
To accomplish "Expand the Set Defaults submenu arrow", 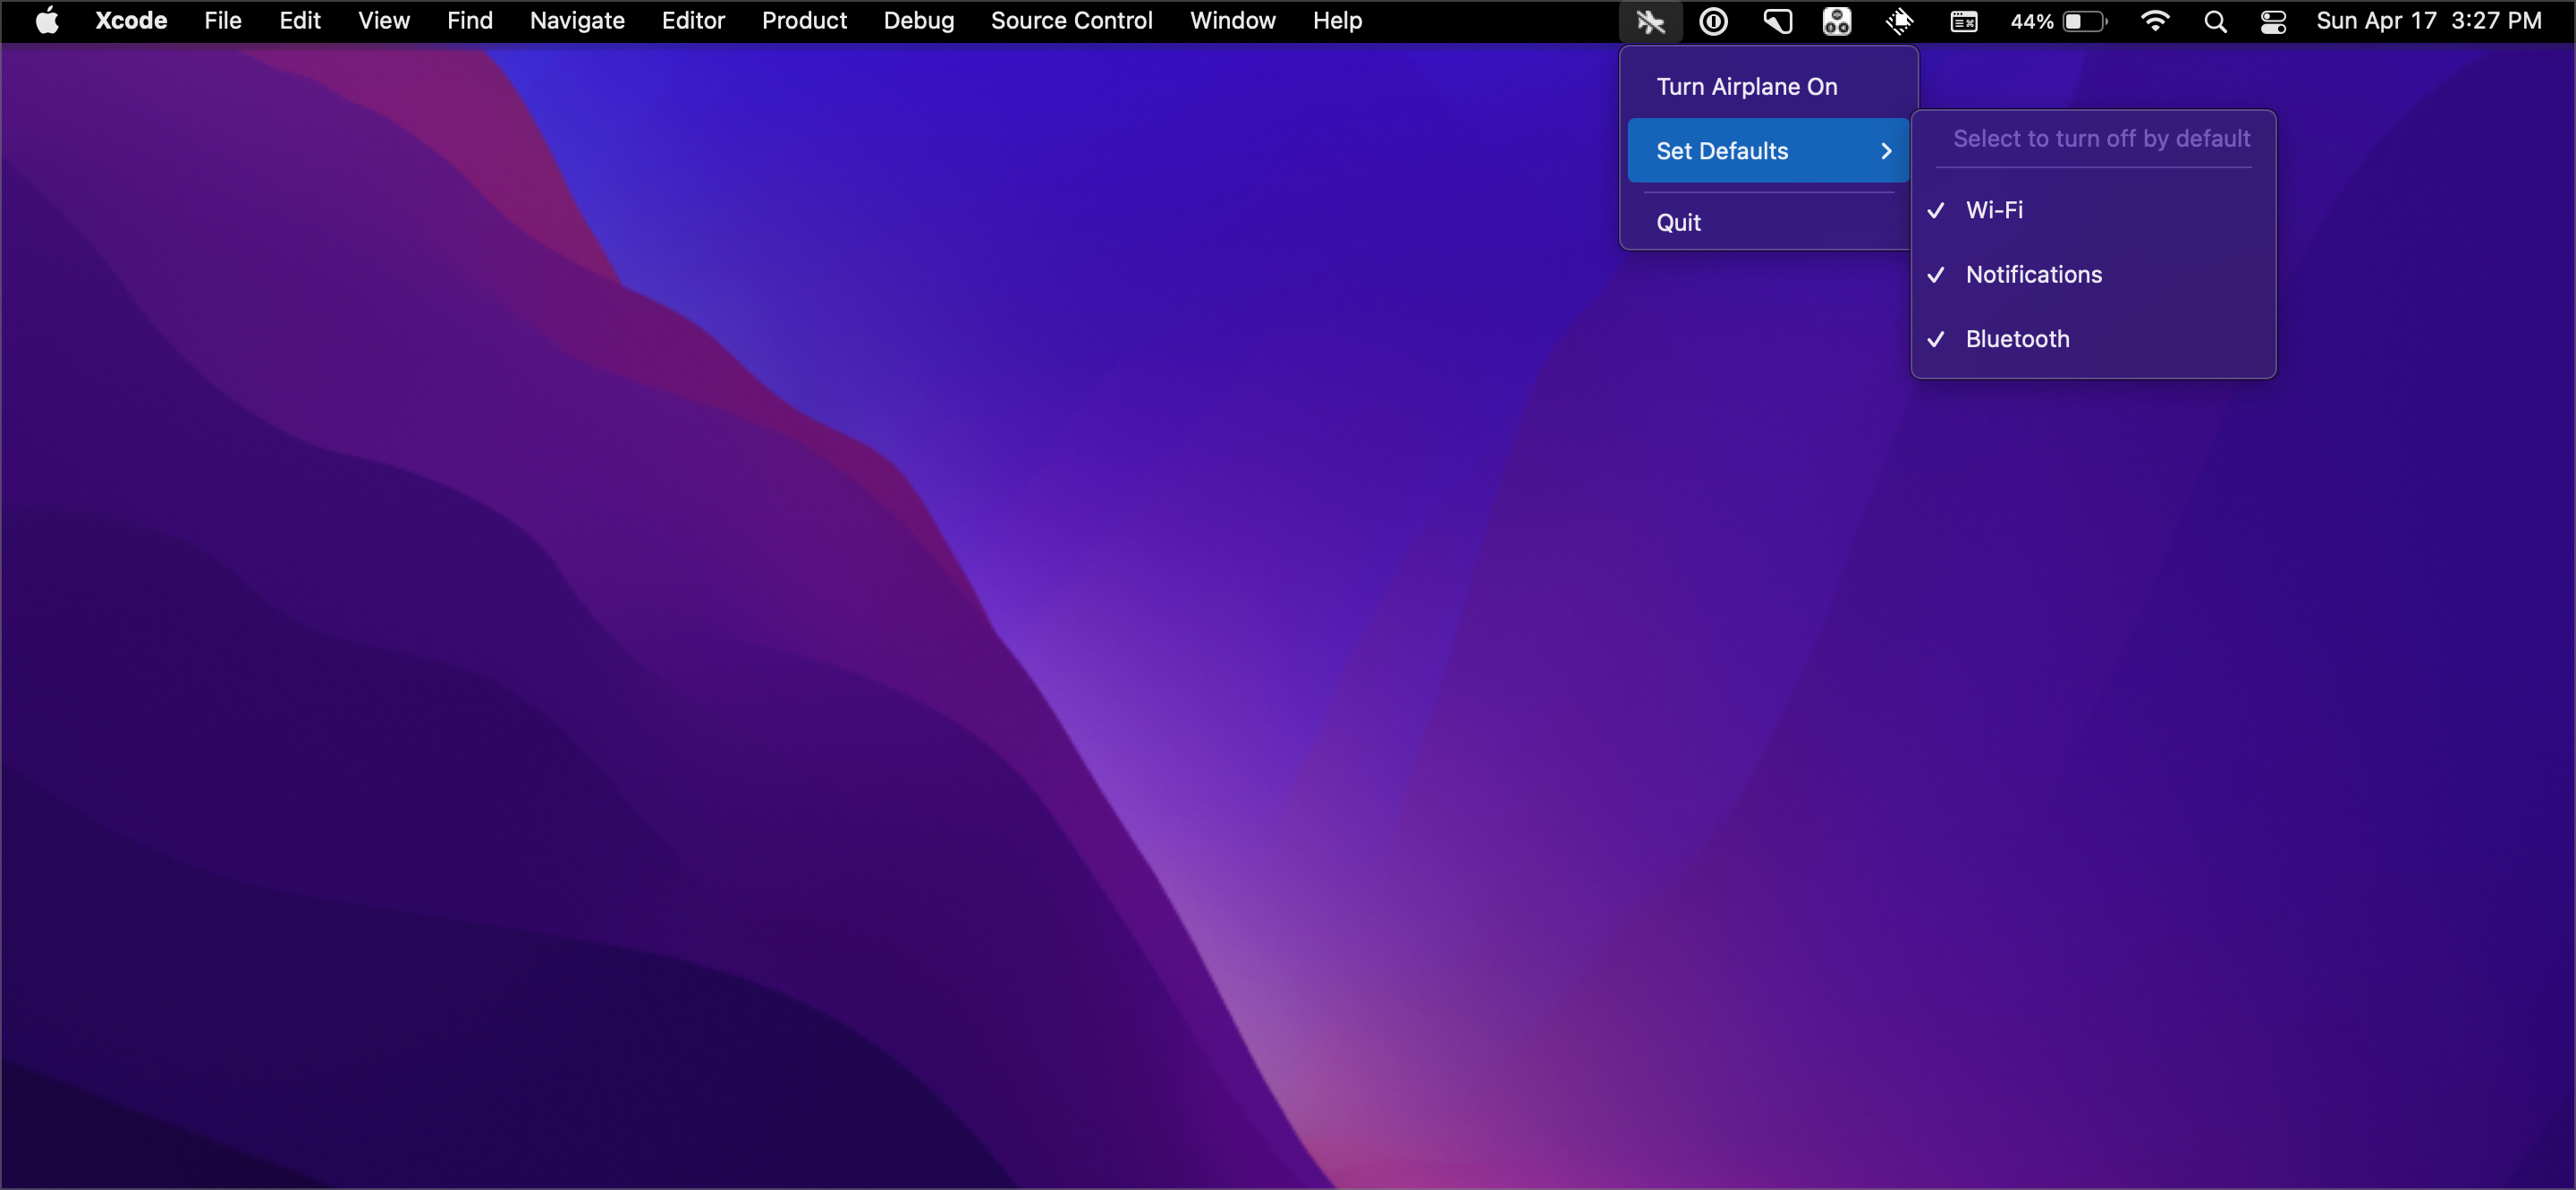I will point(1886,151).
